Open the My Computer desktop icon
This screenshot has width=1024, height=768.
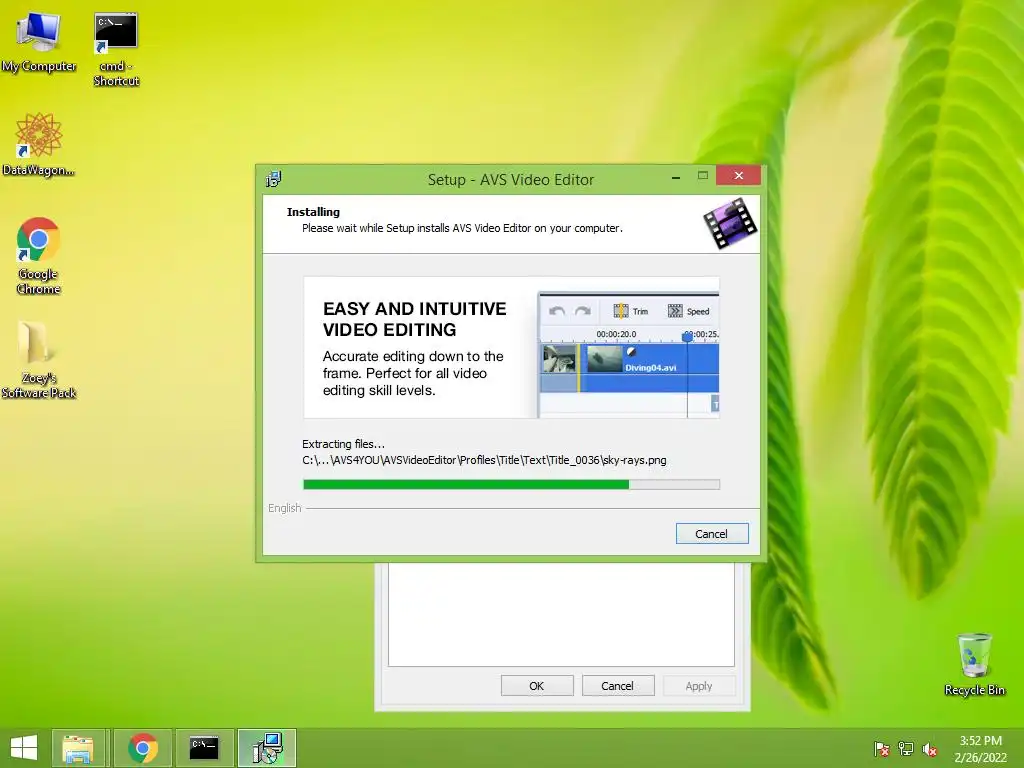point(39,42)
